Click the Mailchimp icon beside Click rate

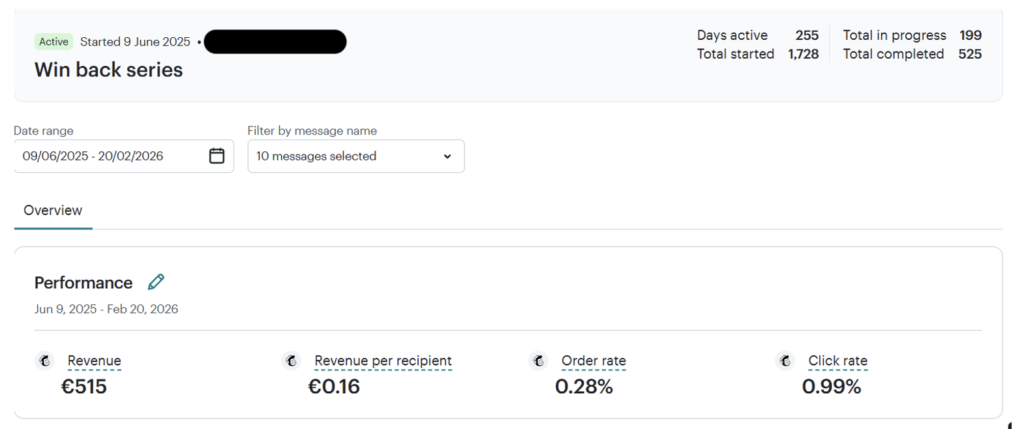click(x=786, y=361)
